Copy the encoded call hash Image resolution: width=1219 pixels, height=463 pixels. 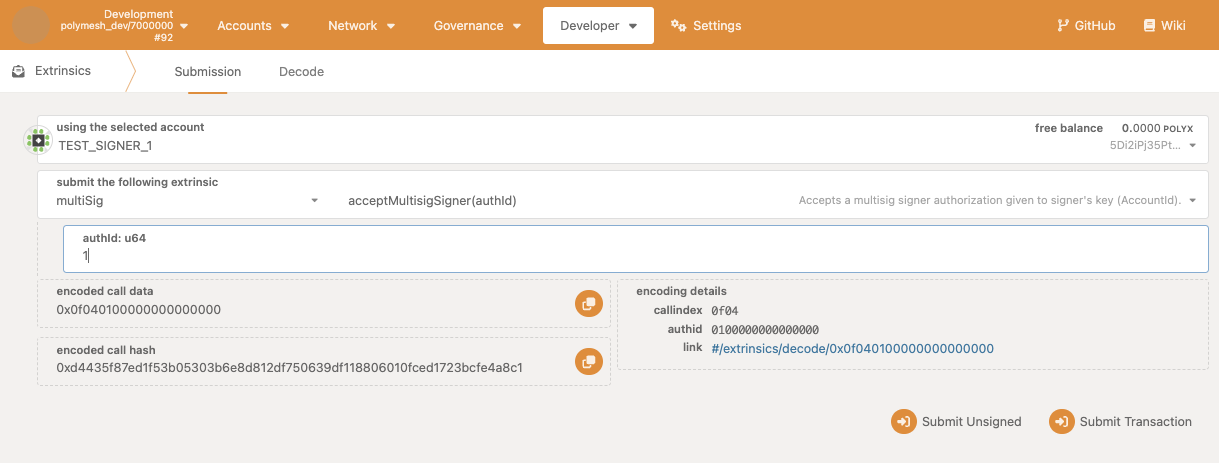[x=588, y=361]
